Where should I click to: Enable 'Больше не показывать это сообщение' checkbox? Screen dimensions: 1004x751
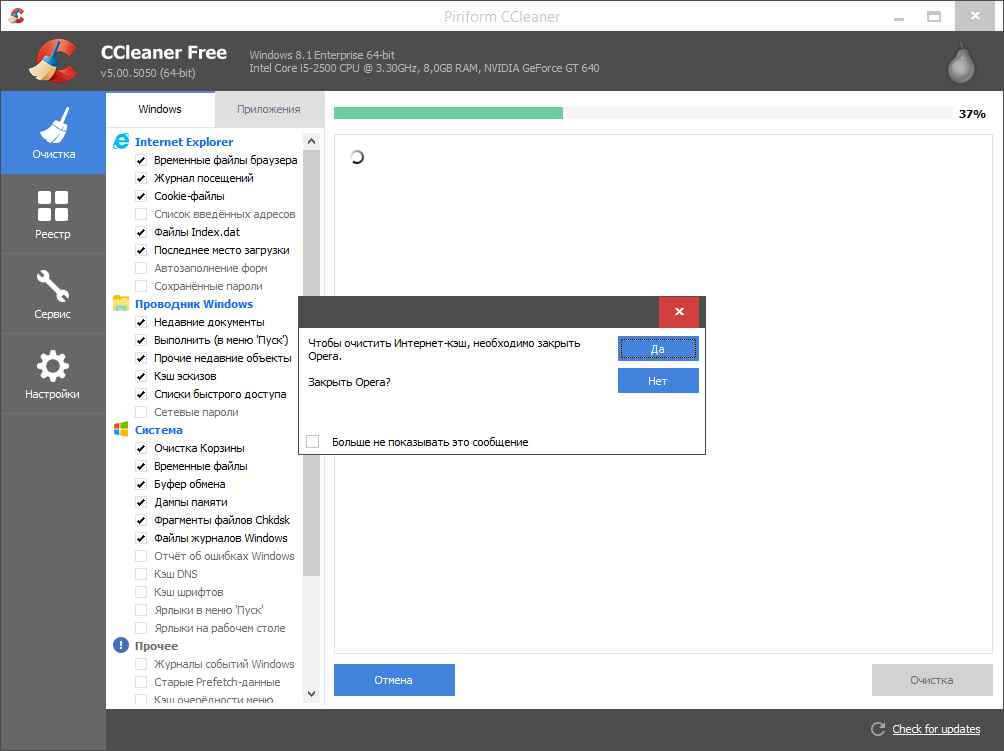[x=313, y=442]
